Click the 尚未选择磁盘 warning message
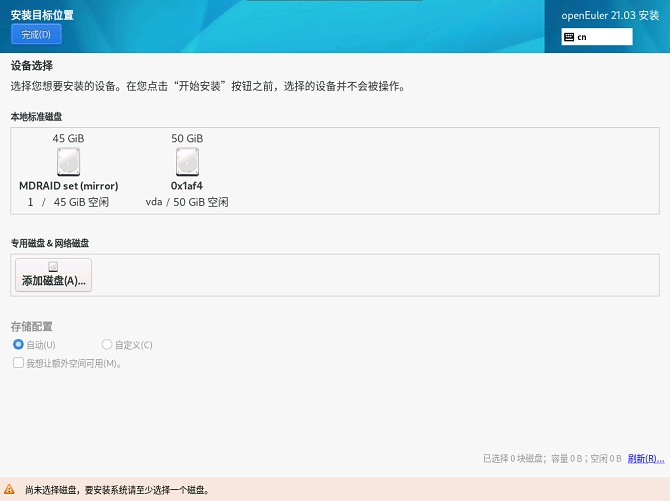670x501 pixels. 116,490
